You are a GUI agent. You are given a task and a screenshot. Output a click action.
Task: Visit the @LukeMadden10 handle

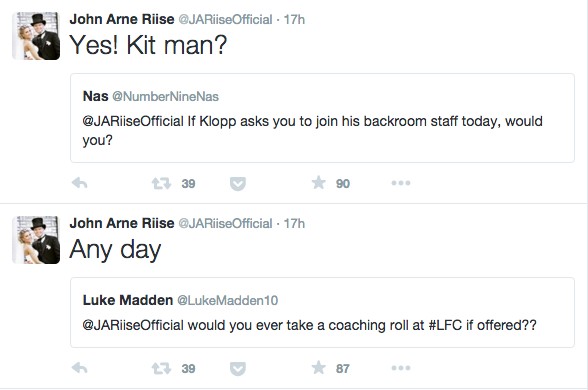(x=228, y=300)
